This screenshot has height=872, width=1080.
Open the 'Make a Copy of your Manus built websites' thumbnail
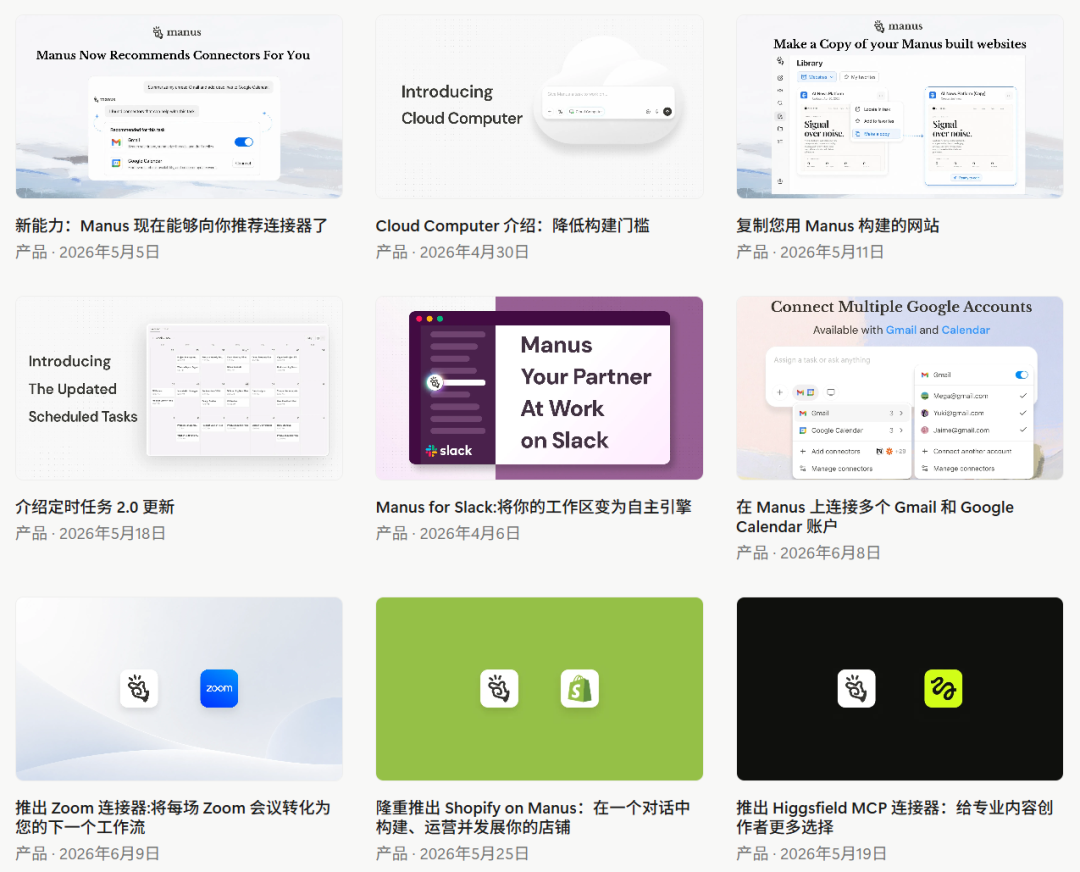tap(900, 107)
